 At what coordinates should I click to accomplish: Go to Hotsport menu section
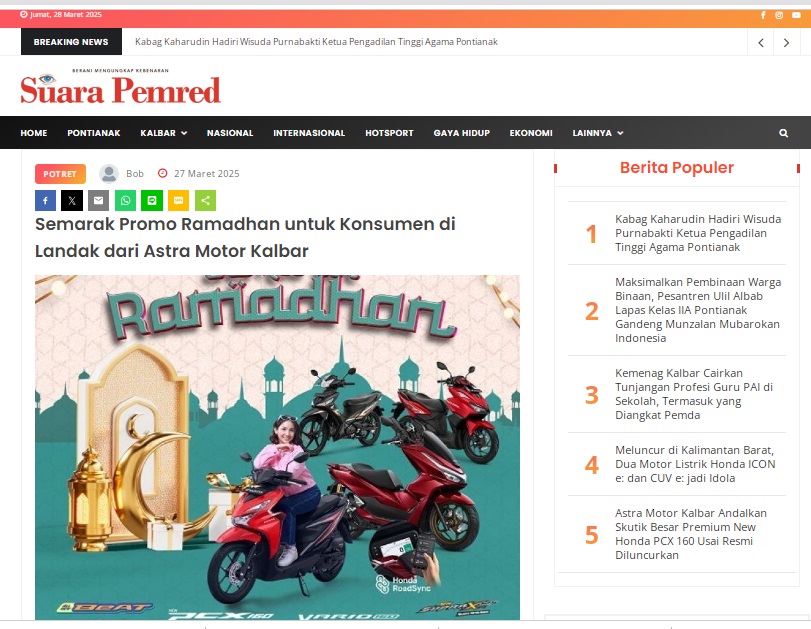point(389,133)
